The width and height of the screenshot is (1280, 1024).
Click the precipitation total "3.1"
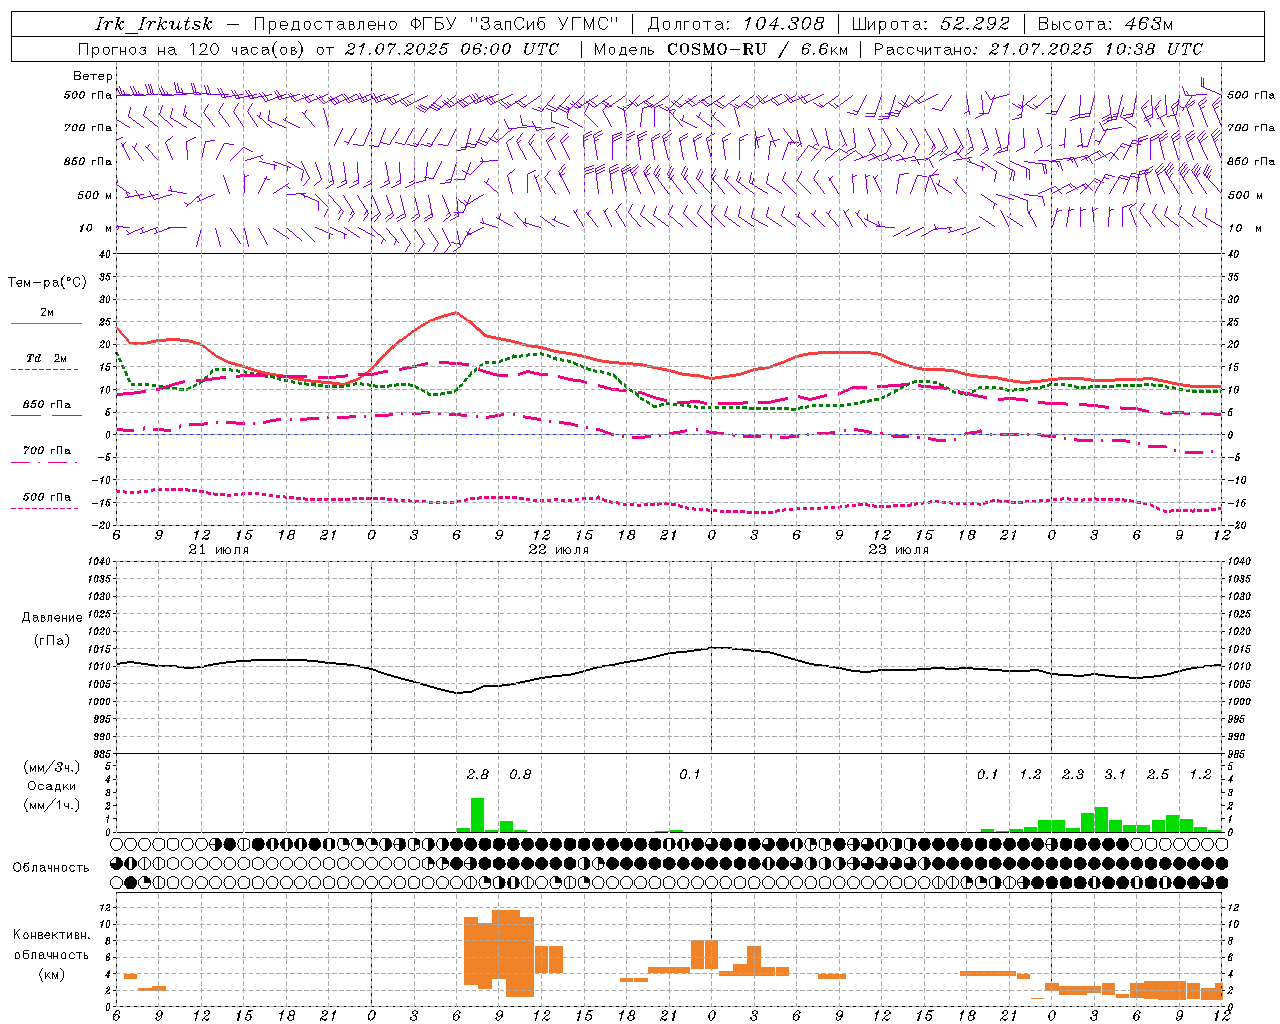pos(1115,774)
